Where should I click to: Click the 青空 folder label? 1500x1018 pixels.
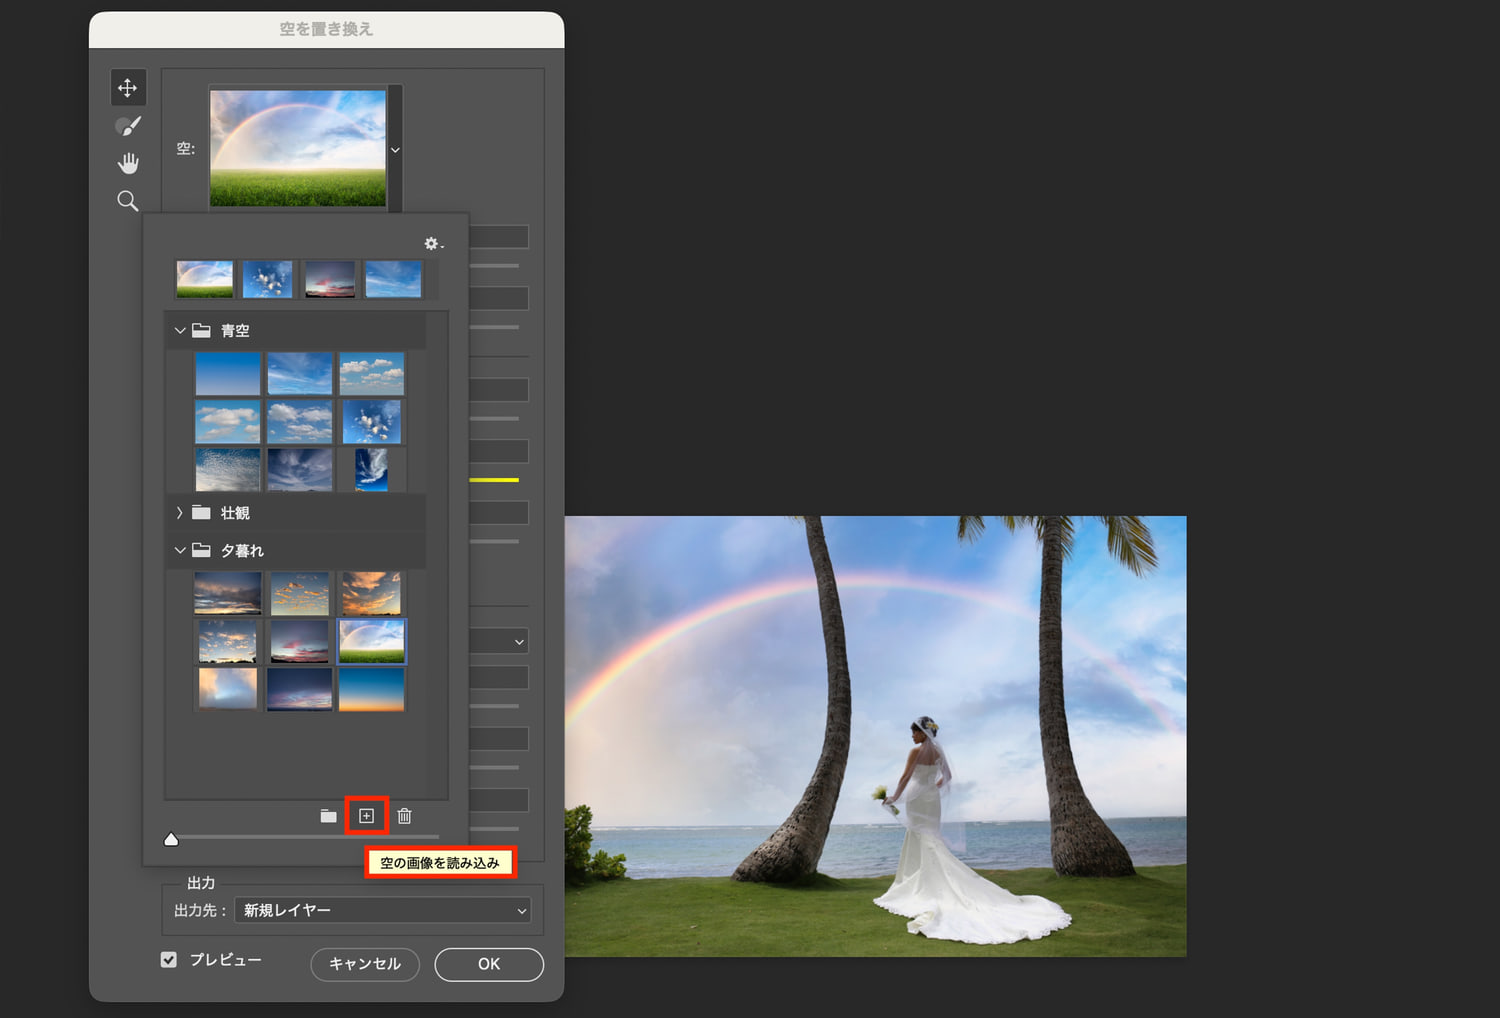tap(235, 331)
